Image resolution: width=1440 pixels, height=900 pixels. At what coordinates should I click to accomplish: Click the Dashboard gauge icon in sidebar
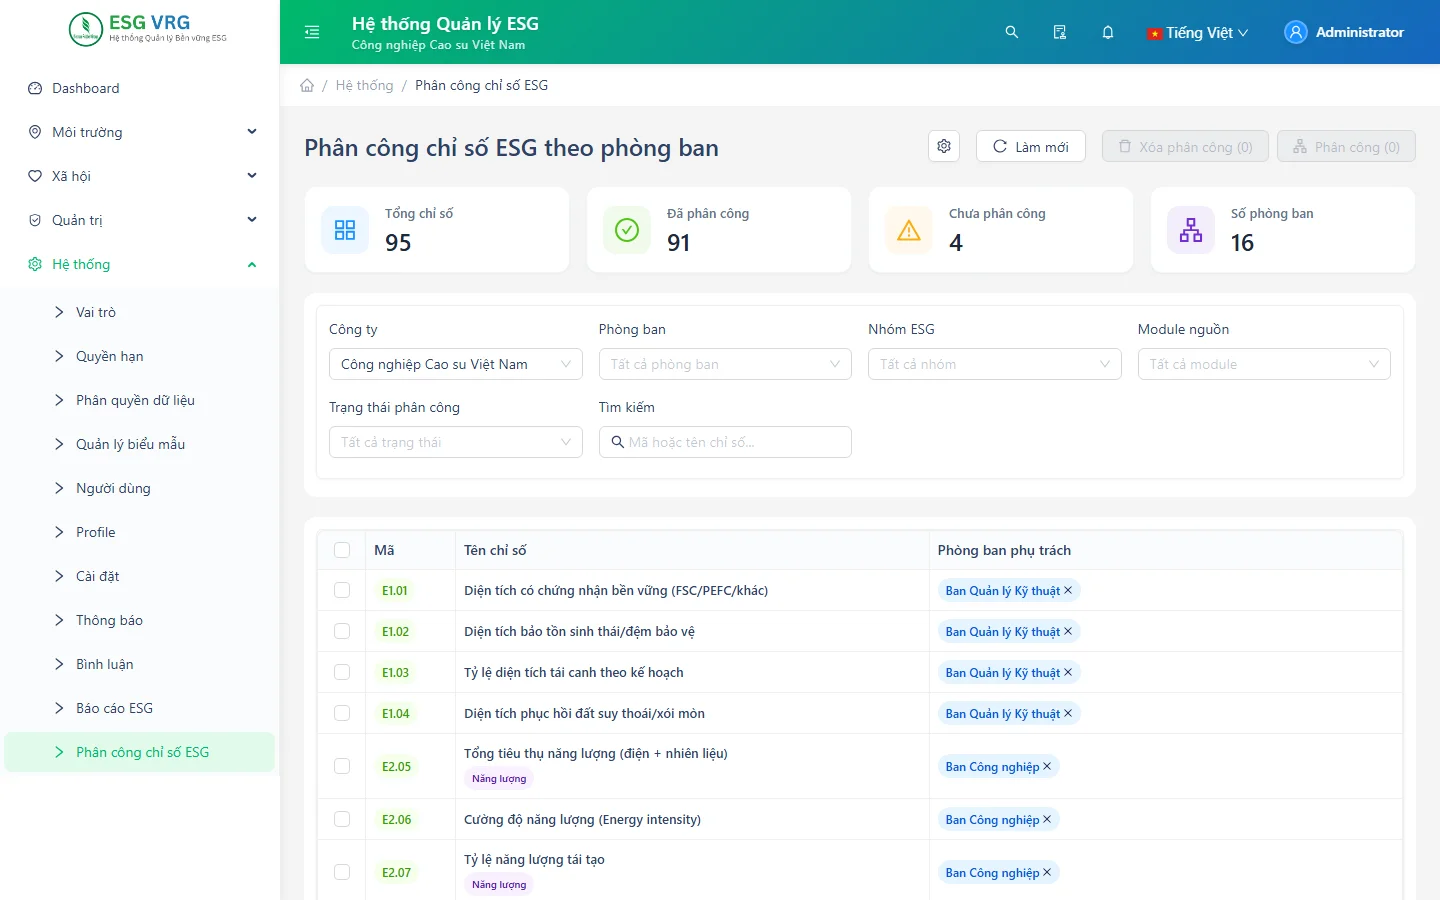click(x=35, y=88)
